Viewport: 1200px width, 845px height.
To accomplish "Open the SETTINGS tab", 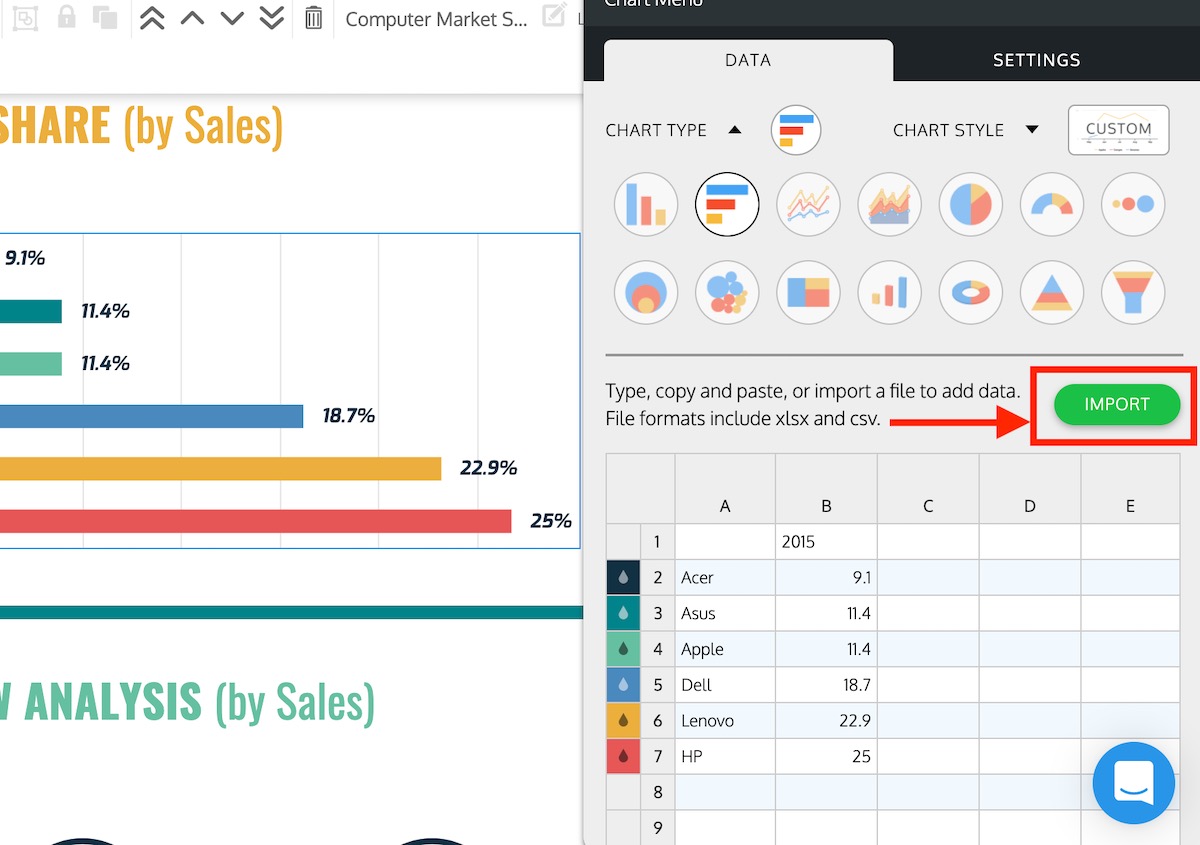I will 1037,60.
